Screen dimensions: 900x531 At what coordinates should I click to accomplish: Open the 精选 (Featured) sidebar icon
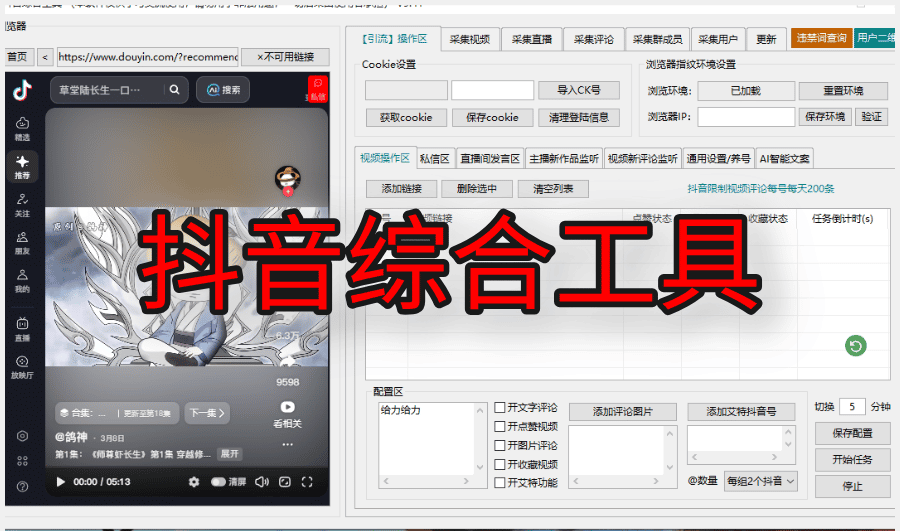[x=22, y=128]
